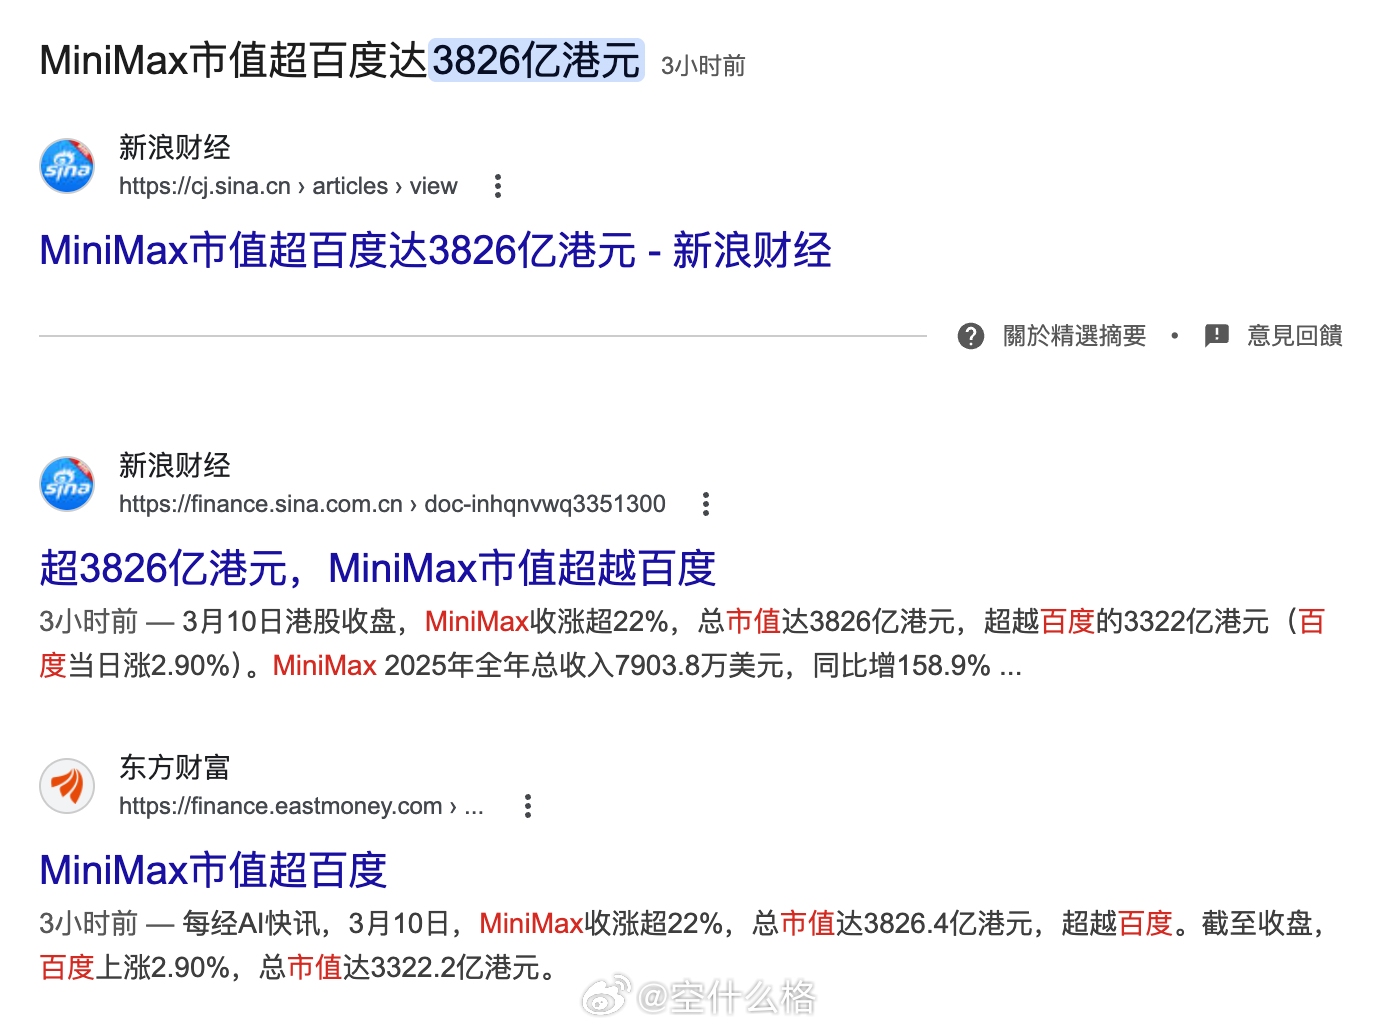Image resolution: width=1400 pixels, height=1030 pixels.
Task: Click the 新浪财经 site name above finance.sina.com.cn
Action: click(x=175, y=466)
